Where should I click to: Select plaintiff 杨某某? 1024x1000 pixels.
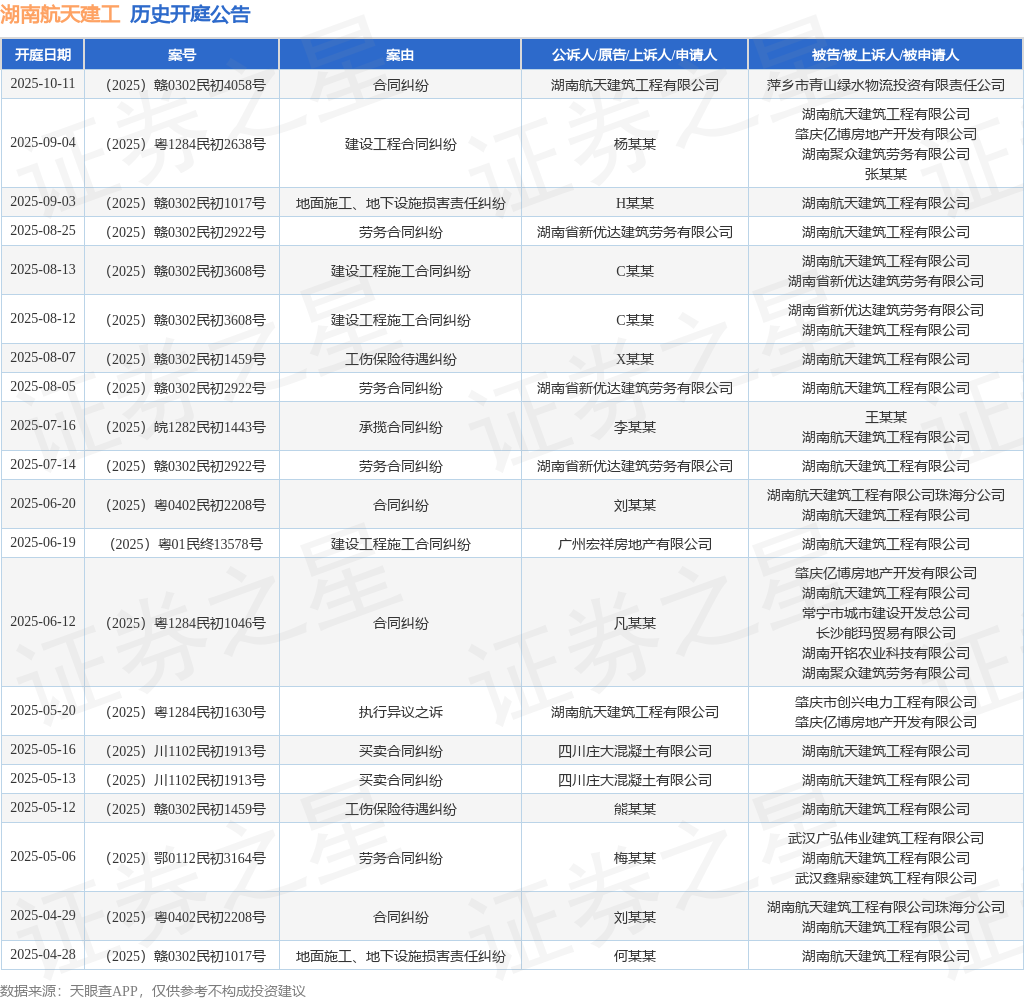click(634, 144)
